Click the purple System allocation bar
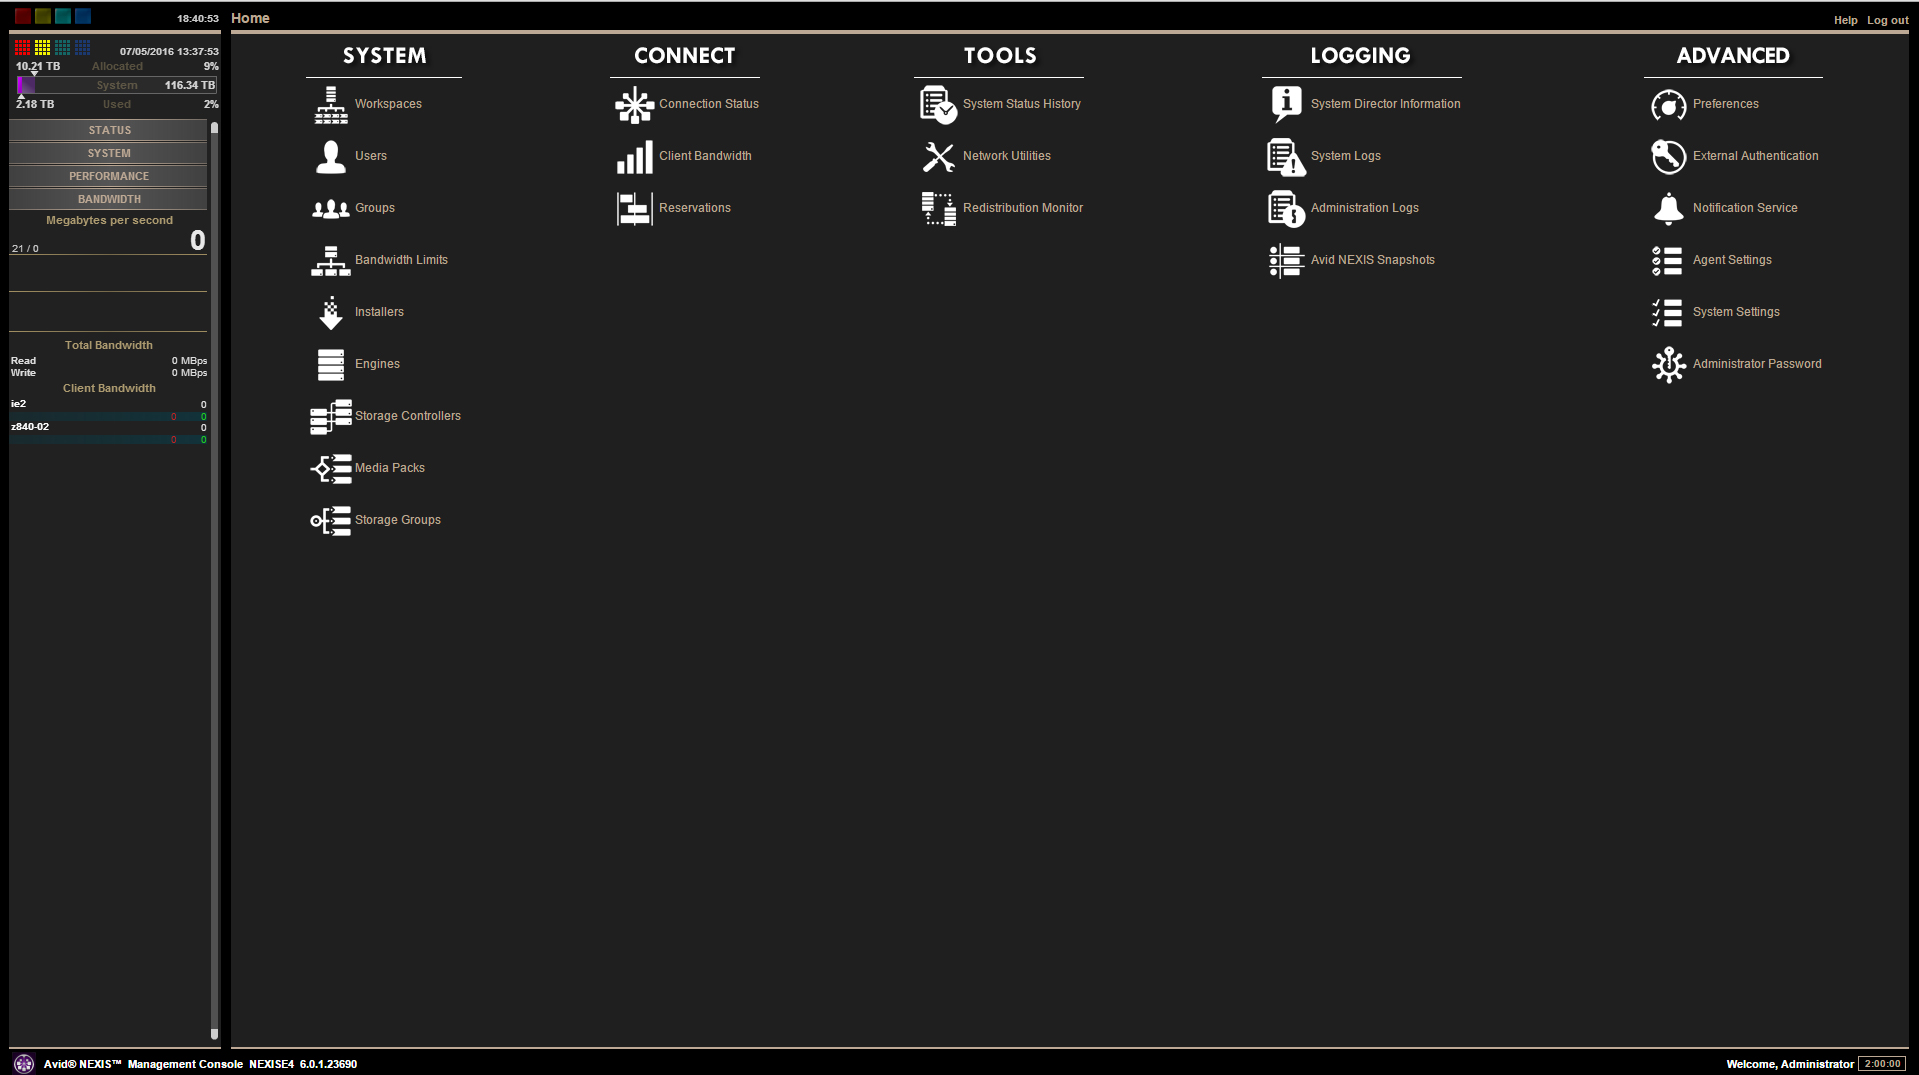This screenshot has height=1075, width=1919. click(x=26, y=85)
